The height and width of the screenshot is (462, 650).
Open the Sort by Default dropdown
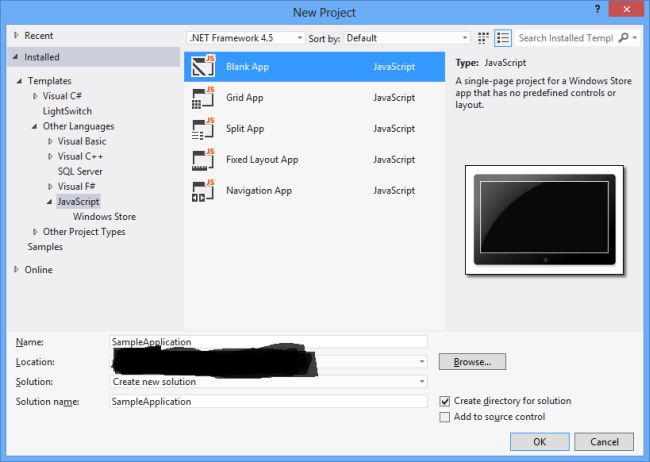[407, 38]
